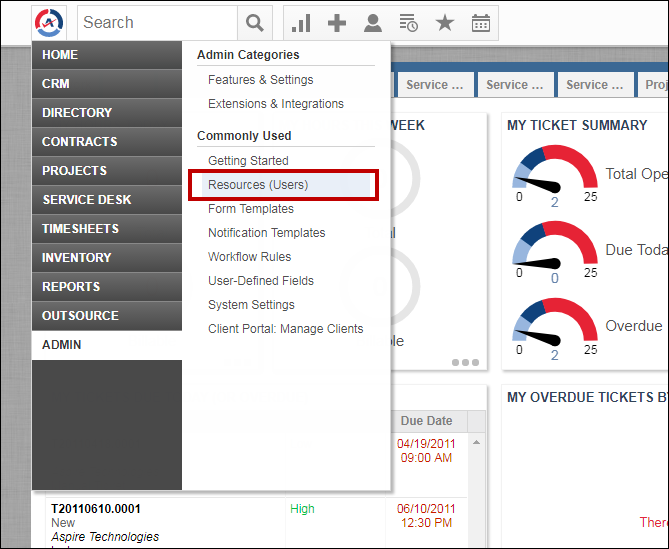This screenshot has width=669, height=549.
Task: Click the recent history clock icon
Action: coord(408,23)
